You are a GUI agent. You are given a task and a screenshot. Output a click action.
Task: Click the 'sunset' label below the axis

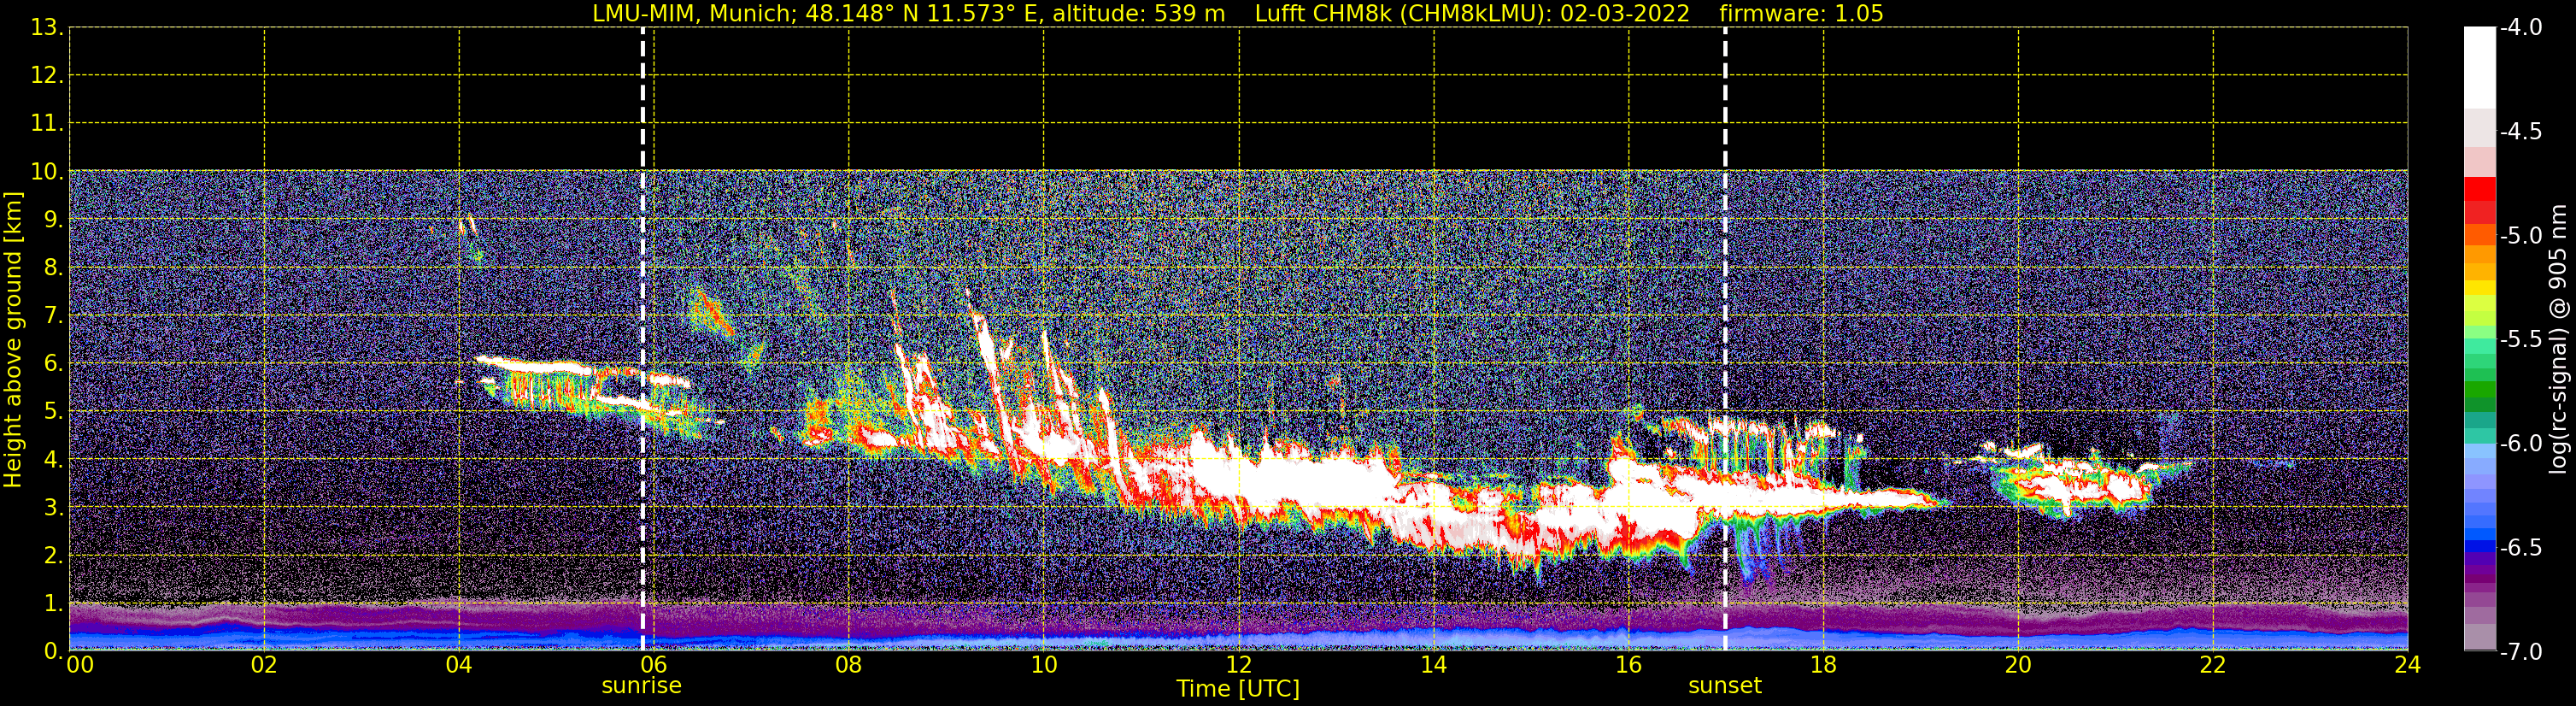(1725, 686)
